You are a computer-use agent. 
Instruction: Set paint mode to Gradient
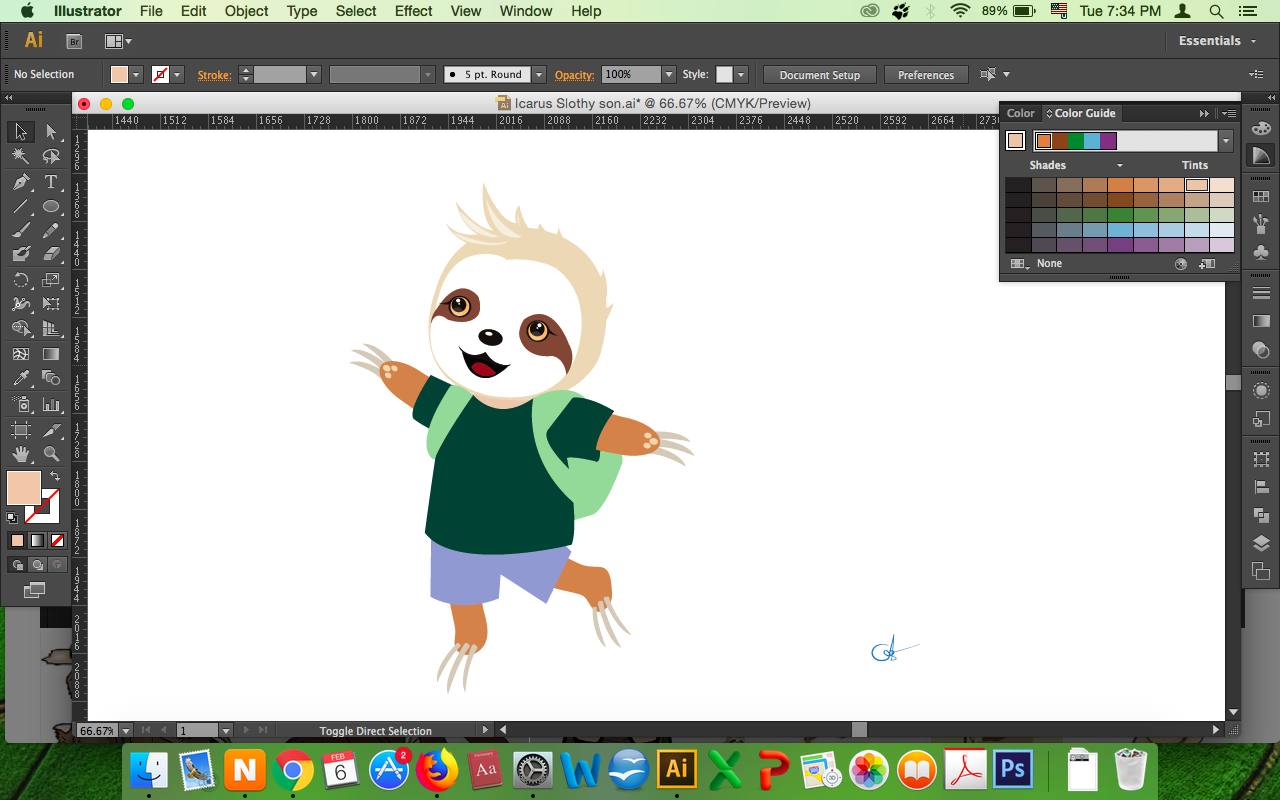pos(37,540)
